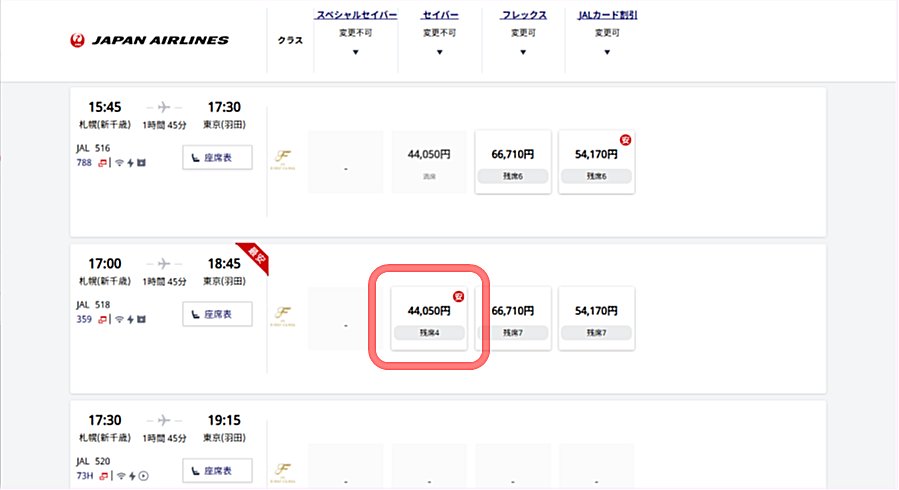Viewport: 899px width, 490px height.
Task: Click the power outlet icon for JAL 518
Action: click(130, 320)
